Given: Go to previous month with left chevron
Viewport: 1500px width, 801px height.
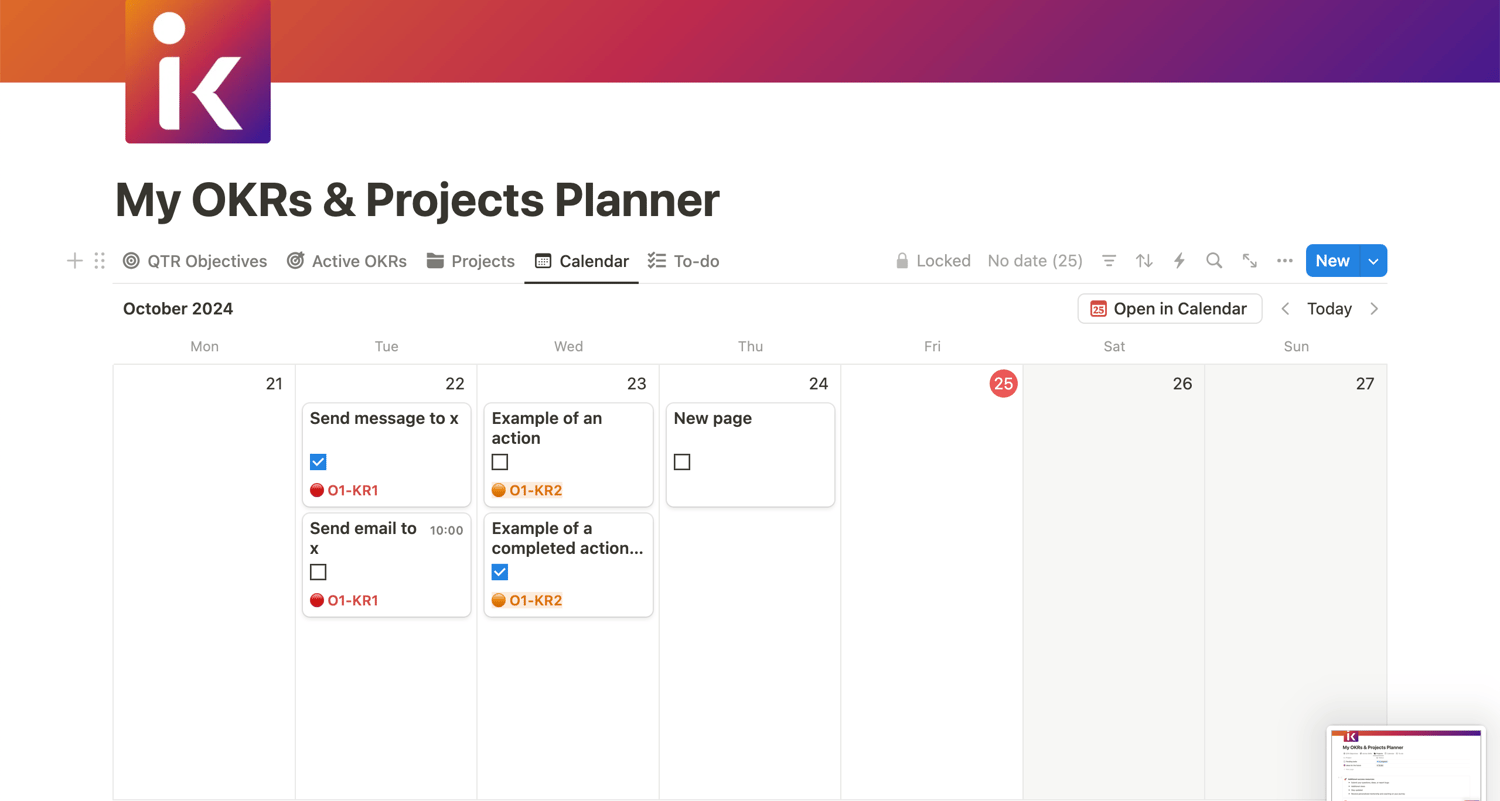Looking at the screenshot, I should tap(1286, 309).
